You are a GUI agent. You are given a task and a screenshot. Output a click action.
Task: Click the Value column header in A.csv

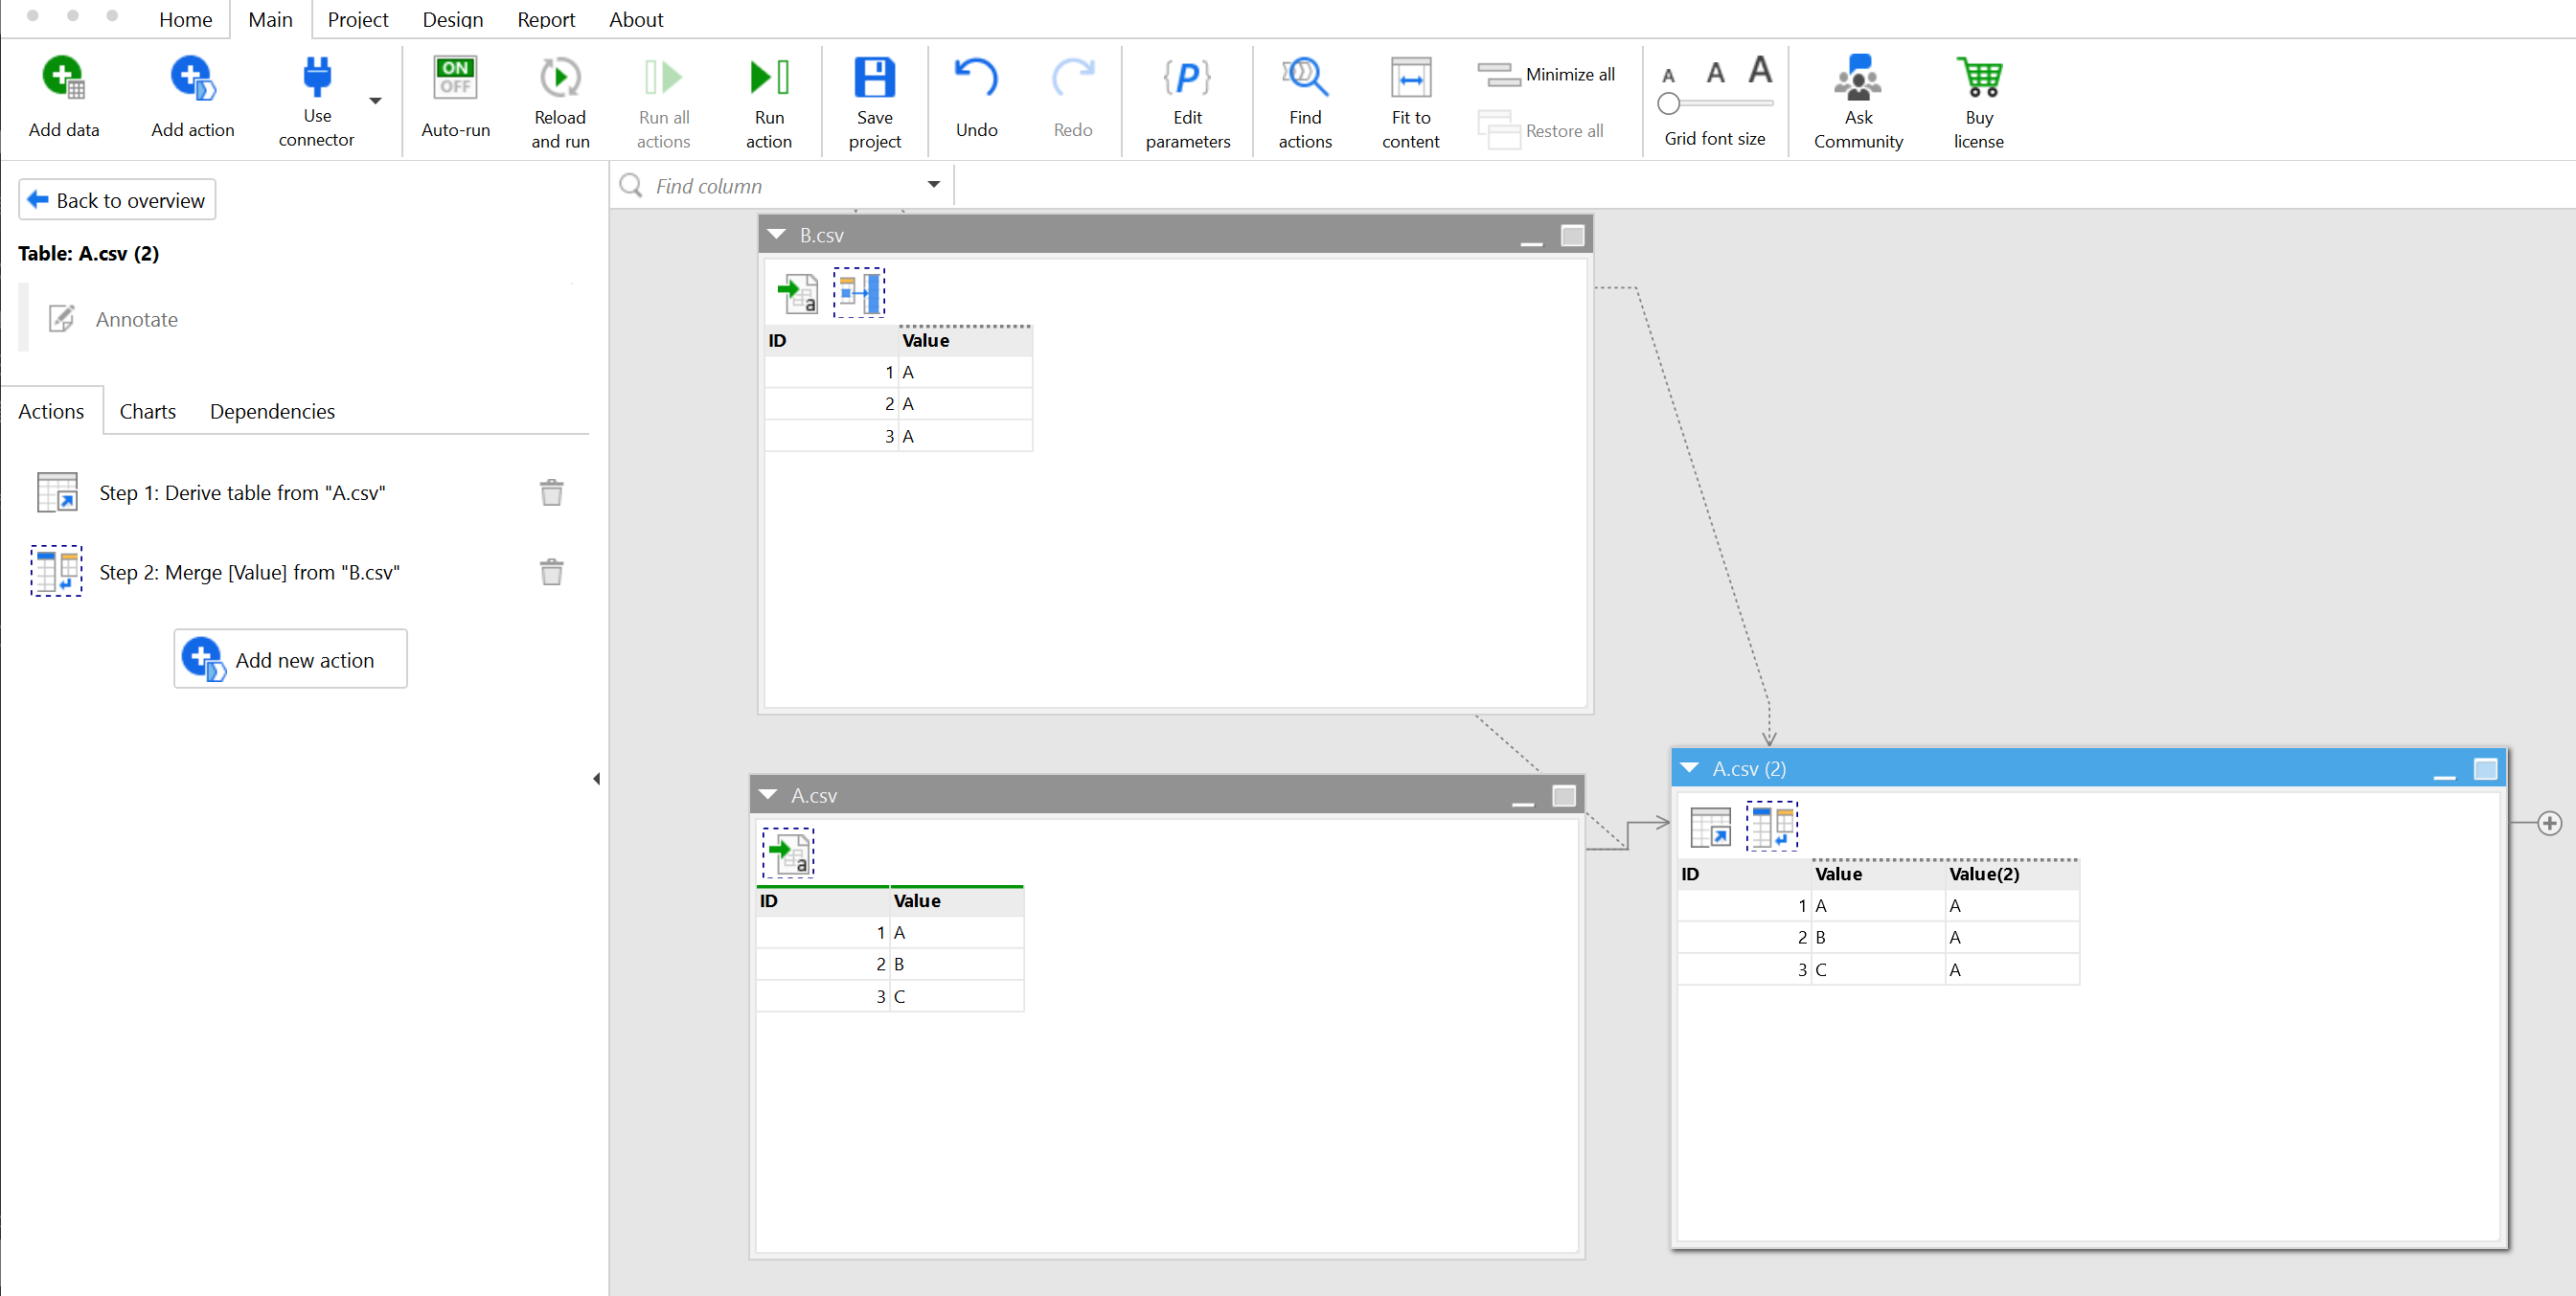pos(957,901)
